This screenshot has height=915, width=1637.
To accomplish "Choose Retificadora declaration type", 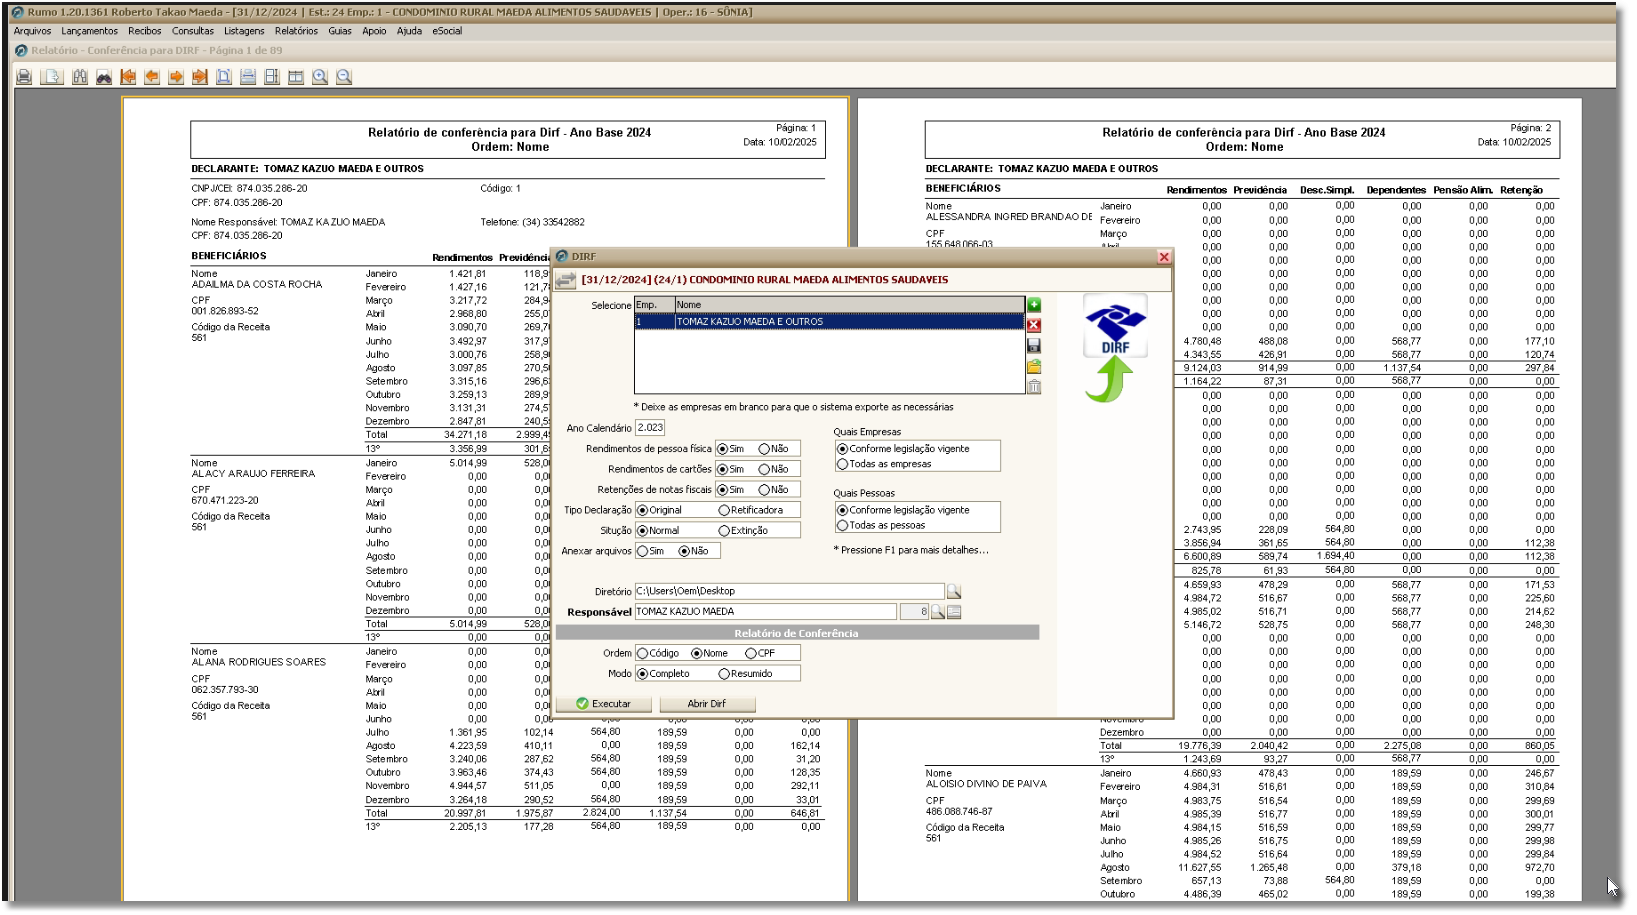I will pos(751,510).
